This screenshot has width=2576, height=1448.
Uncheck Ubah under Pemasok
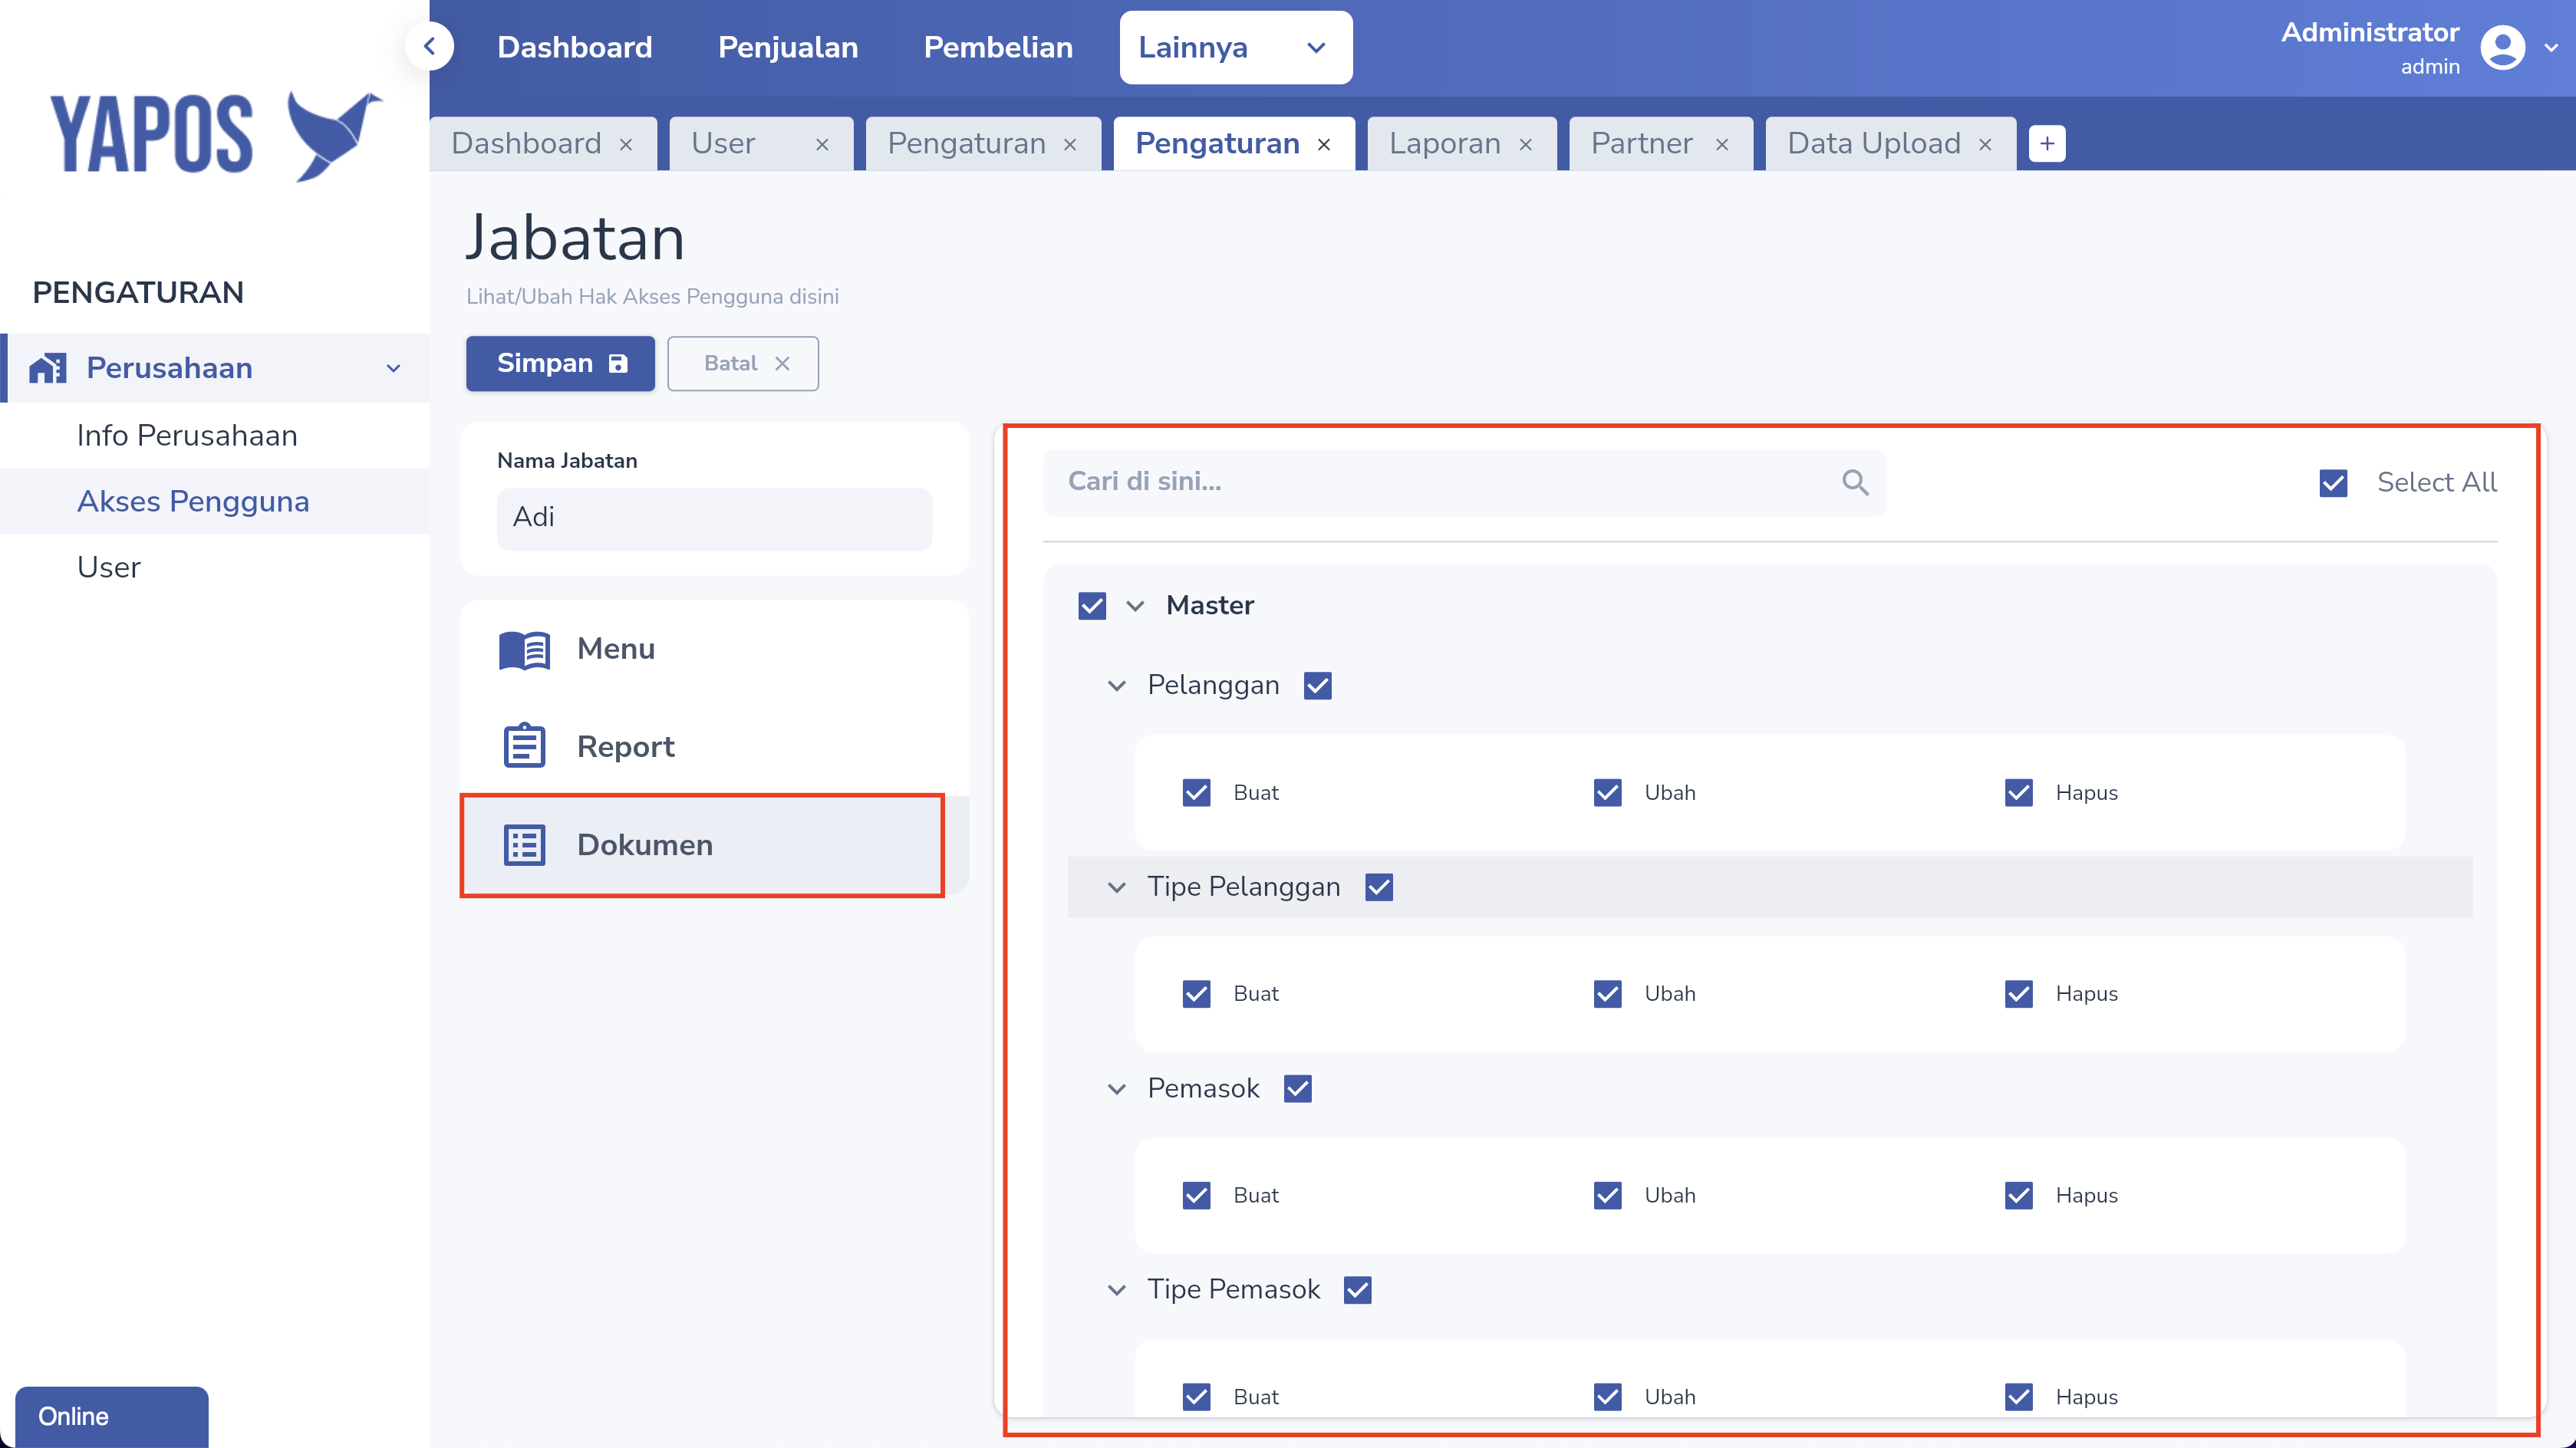1607,1196
